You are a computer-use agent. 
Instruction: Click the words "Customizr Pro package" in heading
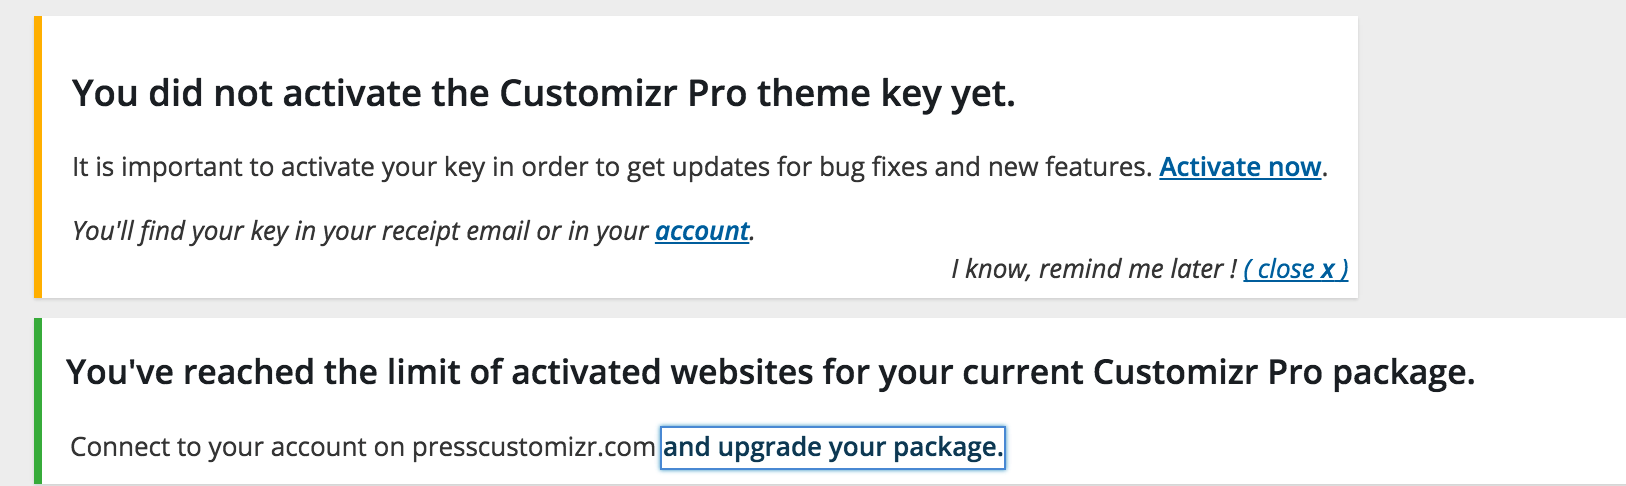(1280, 372)
